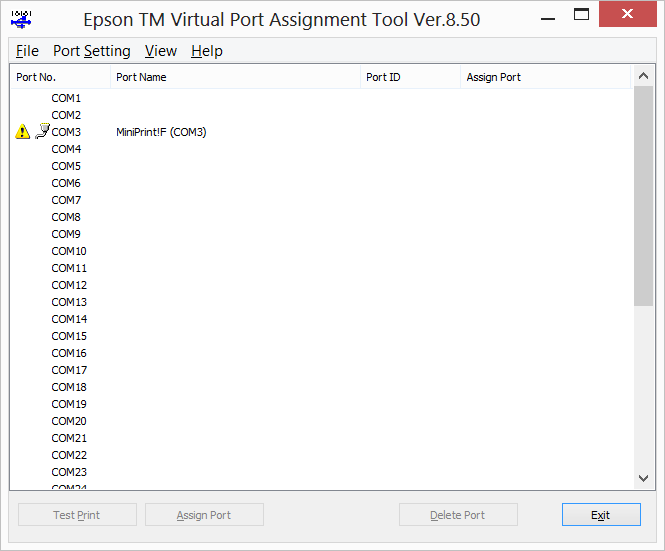The height and width of the screenshot is (551, 665).
Task: Maximize the Virtual Port Assignment Tool window
Action: 581,14
